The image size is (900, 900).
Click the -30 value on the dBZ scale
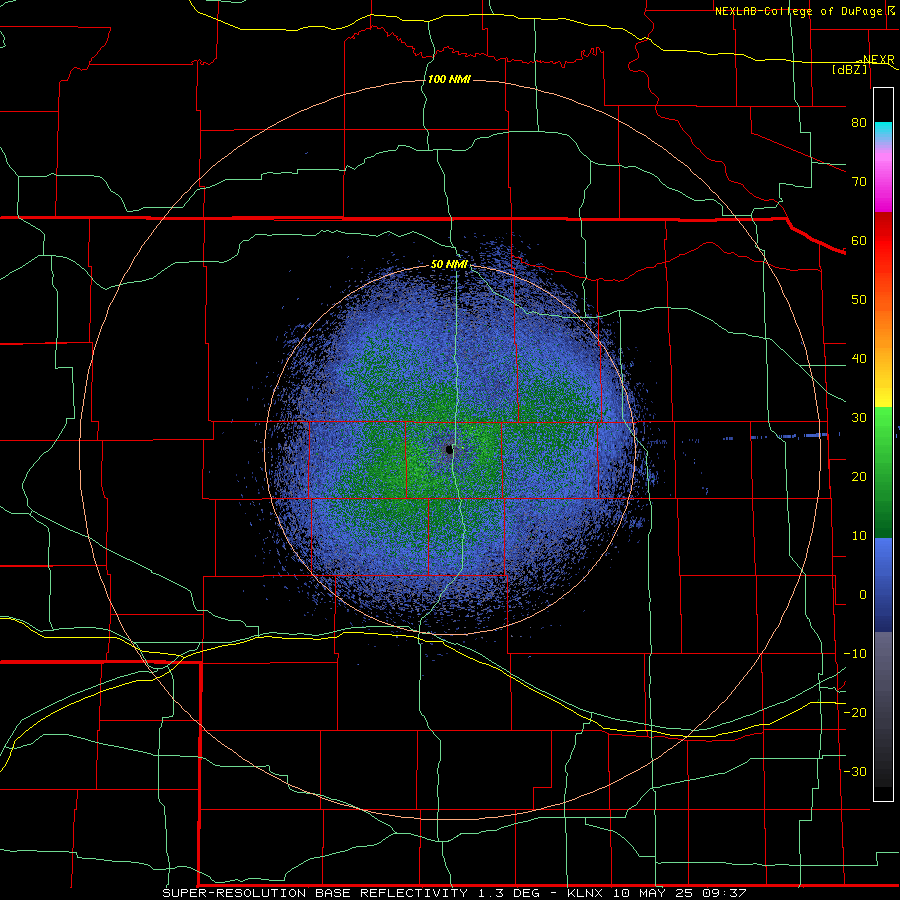click(855, 771)
